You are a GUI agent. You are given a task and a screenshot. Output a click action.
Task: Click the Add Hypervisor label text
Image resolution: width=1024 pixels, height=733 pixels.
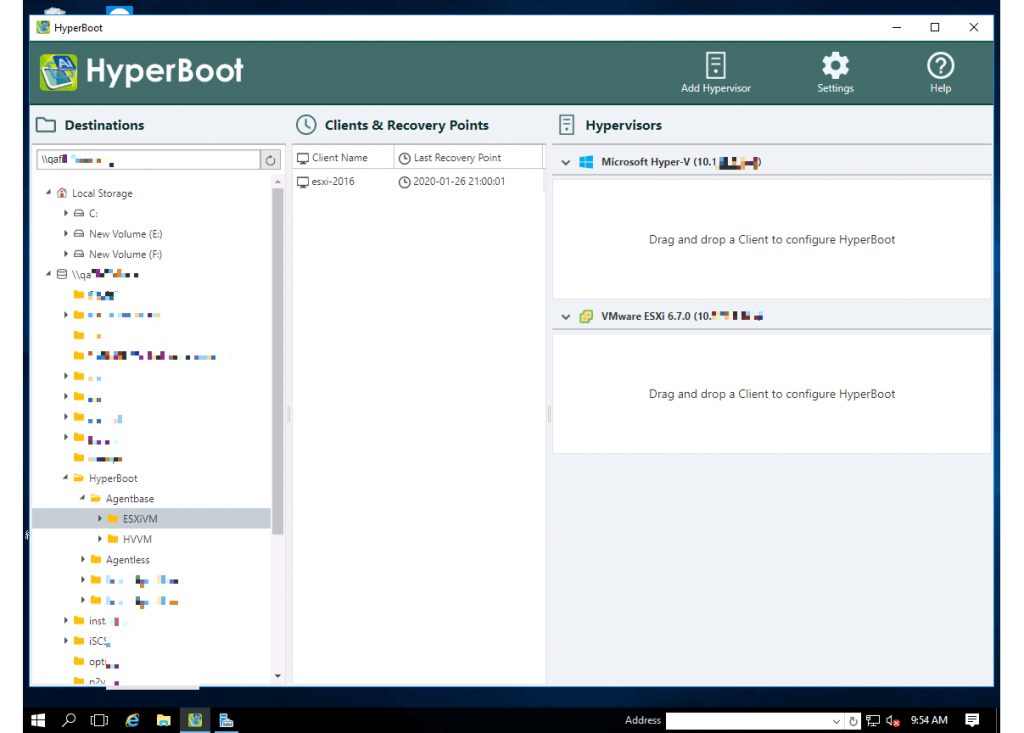coord(715,88)
